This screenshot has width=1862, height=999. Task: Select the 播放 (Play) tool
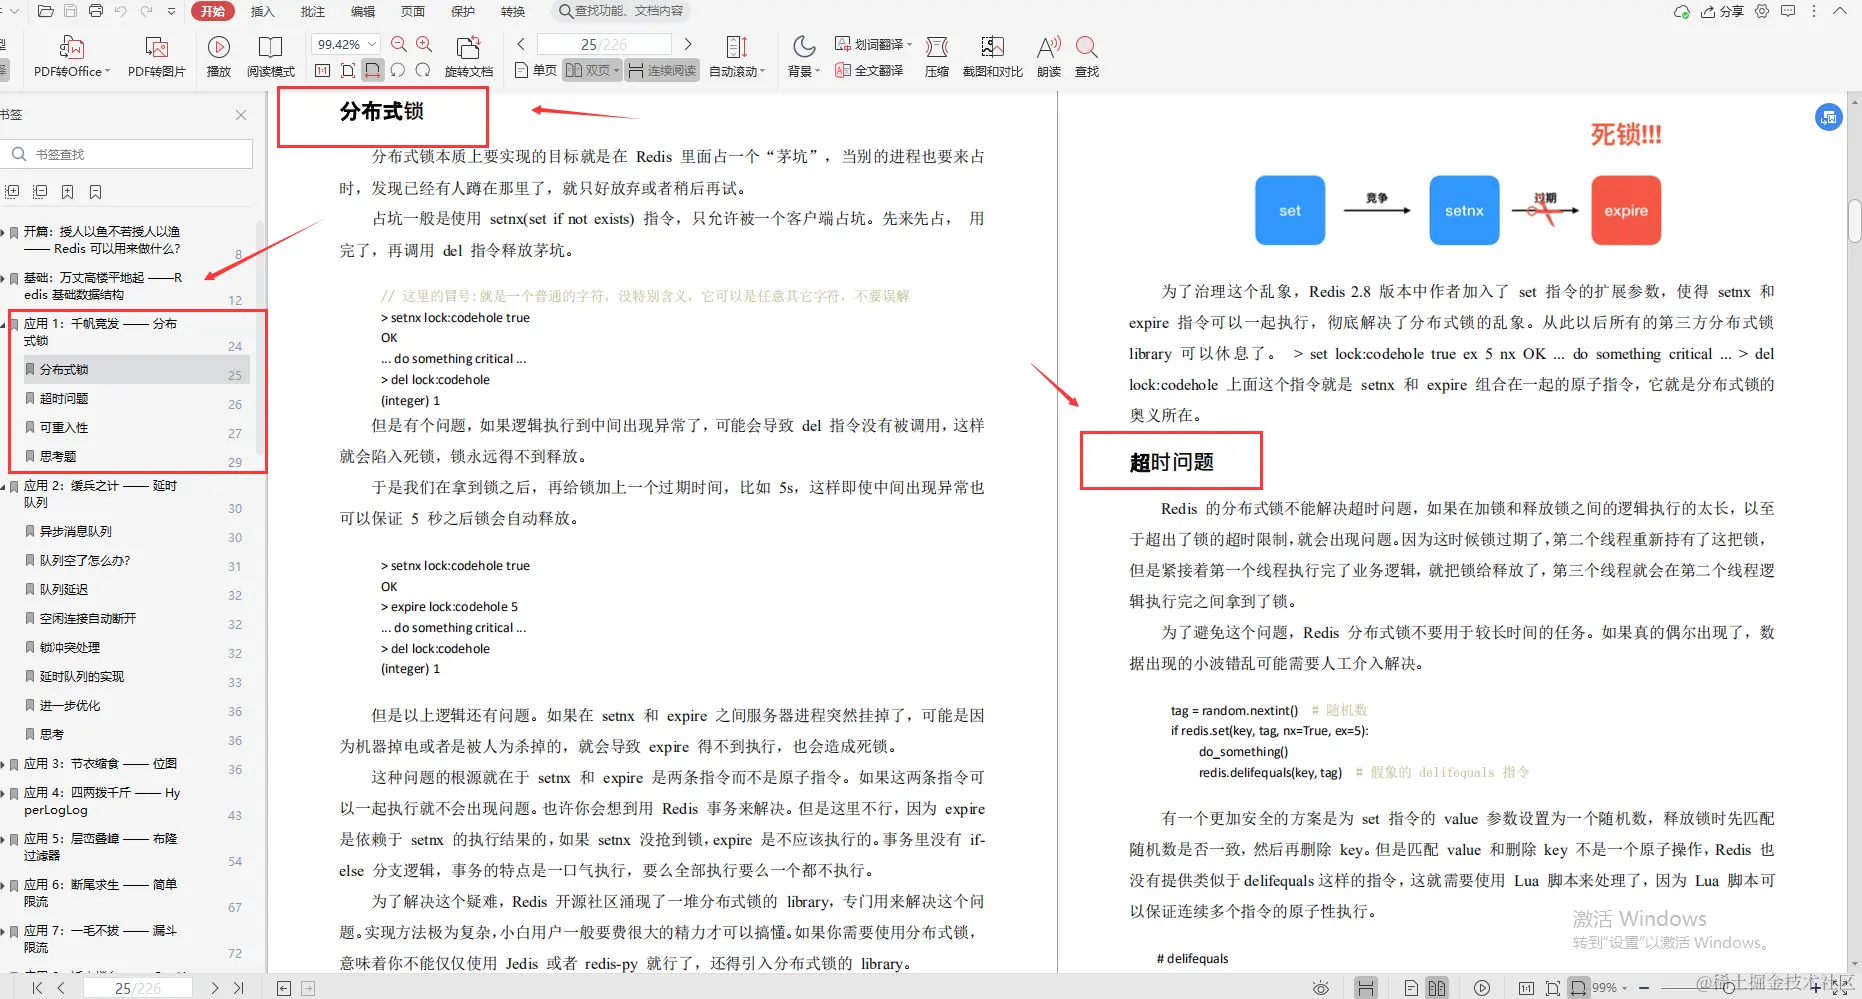pos(218,55)
